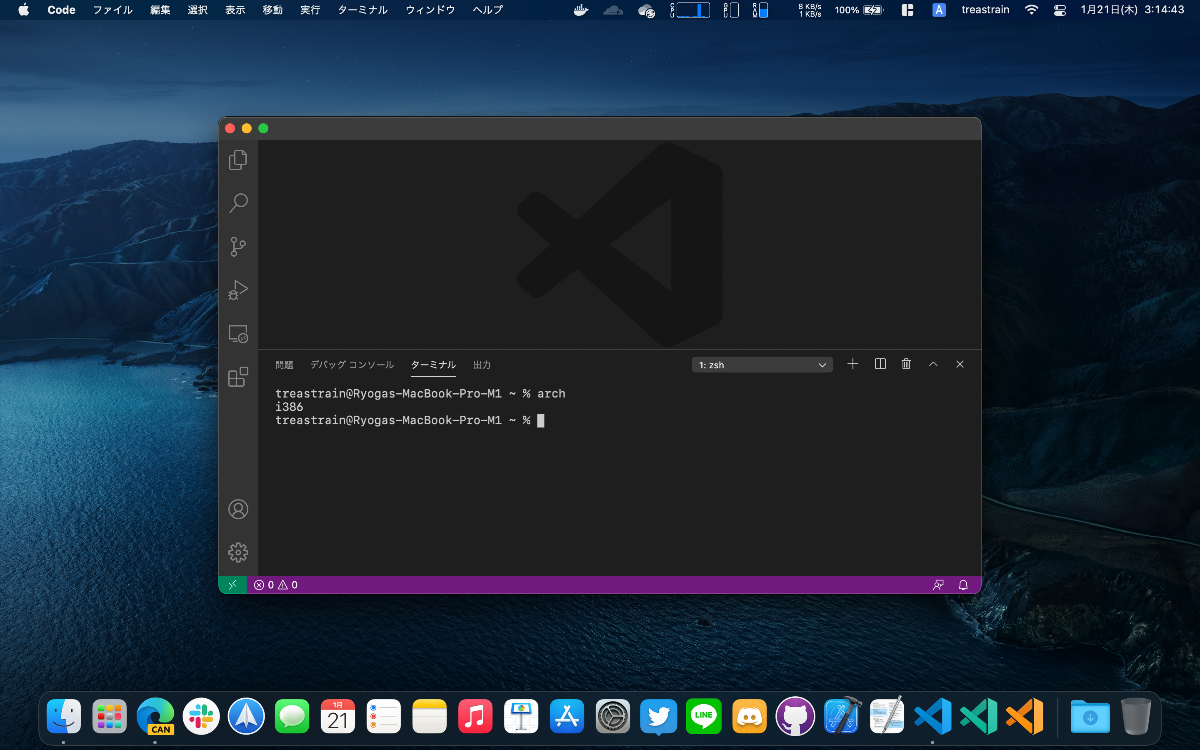The height and width of the screenshot is (750, 1200).
Task: Open GitHub Desktop from the dock
Action: [795, 715]
